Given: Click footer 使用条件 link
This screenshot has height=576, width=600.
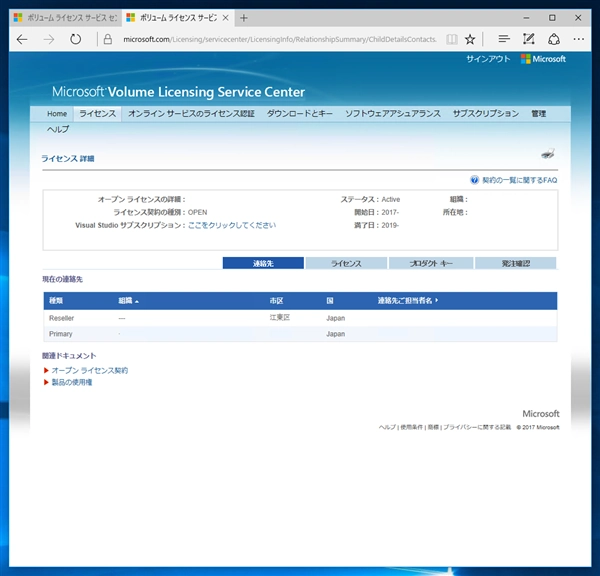Looking at the screenshot, I should [x=411, y=427].
